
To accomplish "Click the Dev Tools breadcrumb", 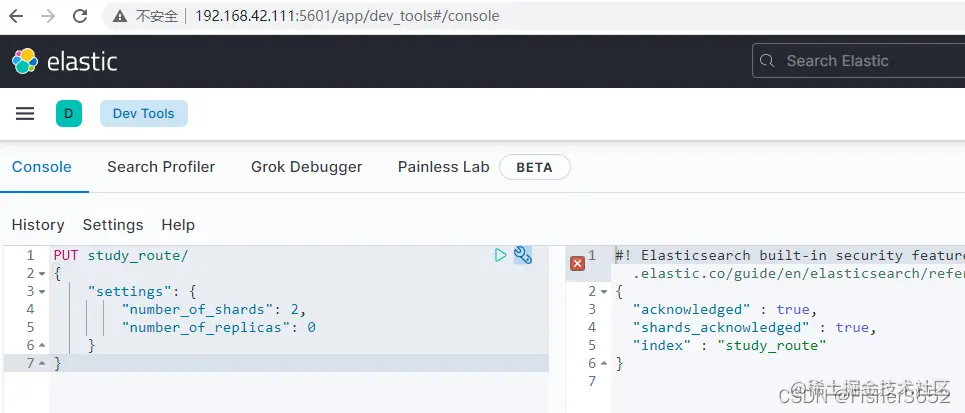I will pyautogui.click(x=143, y=114).
